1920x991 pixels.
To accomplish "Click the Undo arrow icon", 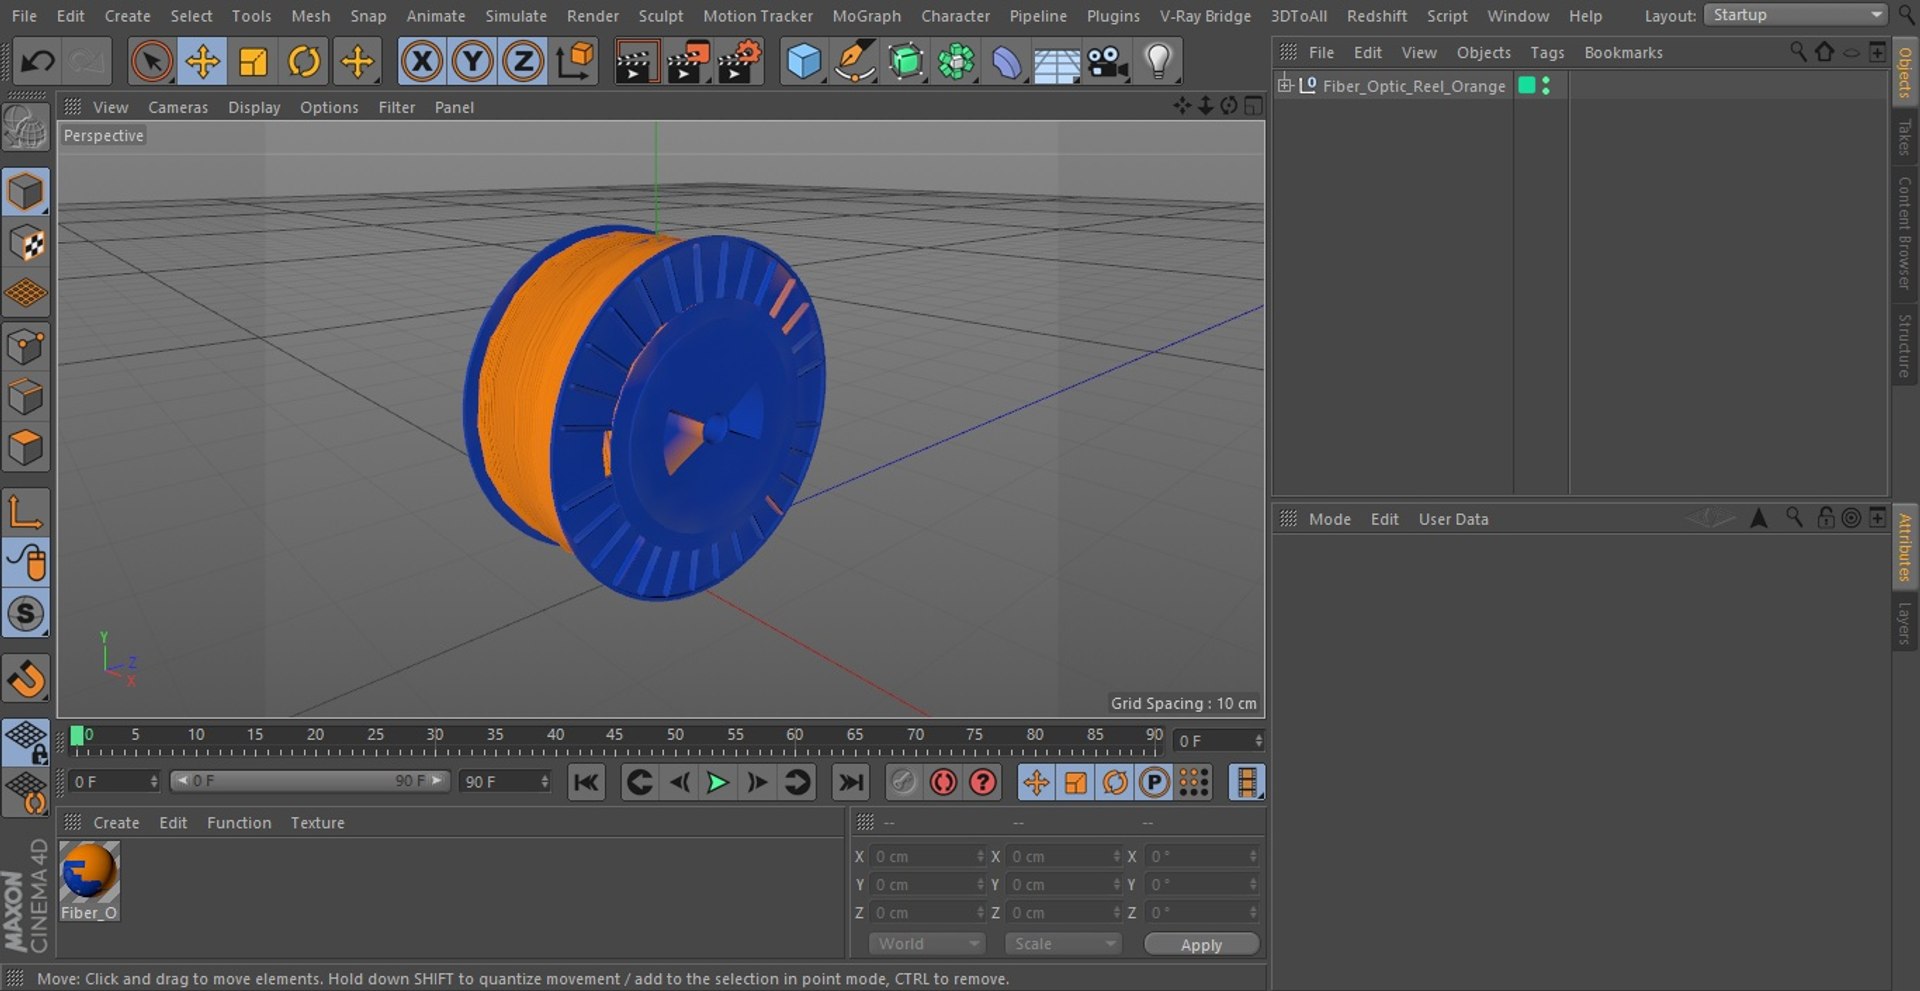I will (x=38, y=62).
